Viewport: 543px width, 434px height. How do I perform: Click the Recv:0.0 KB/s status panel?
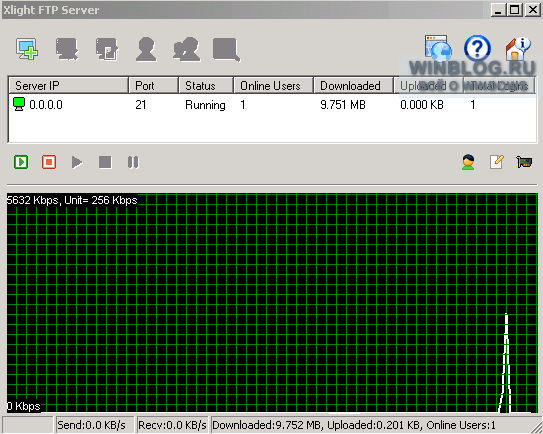pyautogui.click(x=173, y=425)
